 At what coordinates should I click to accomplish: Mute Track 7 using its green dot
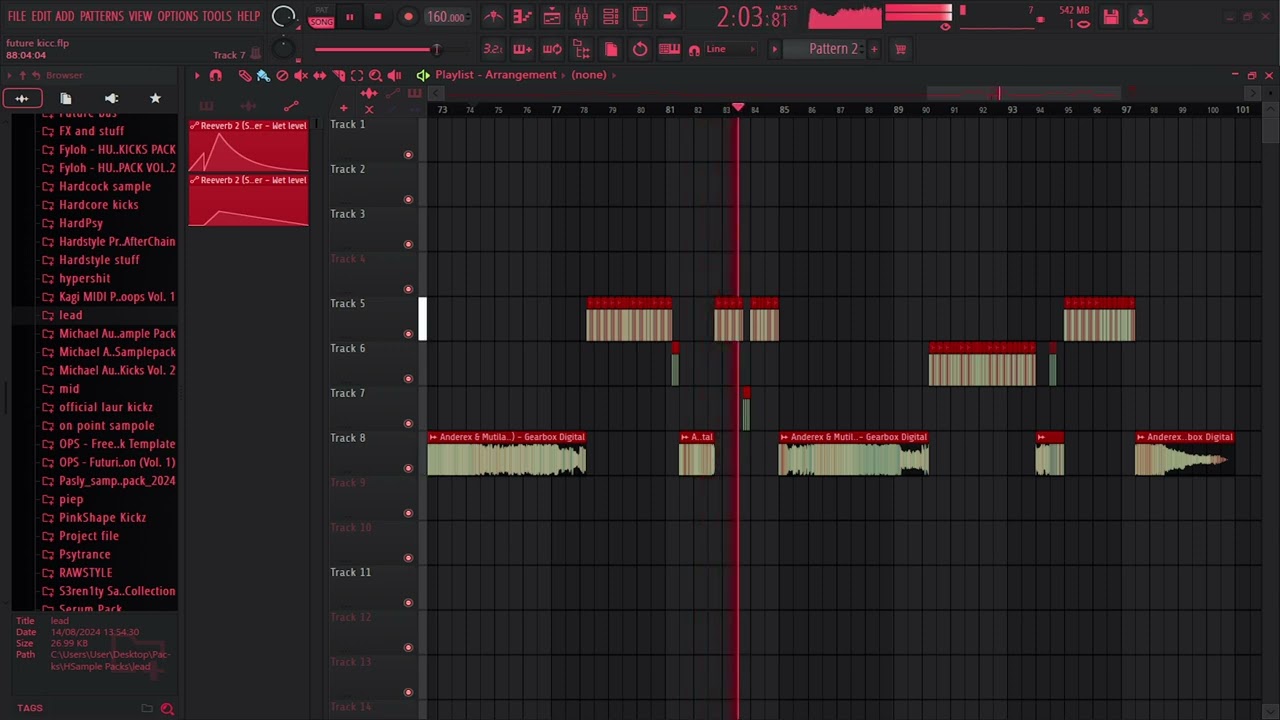coord(408,423)
